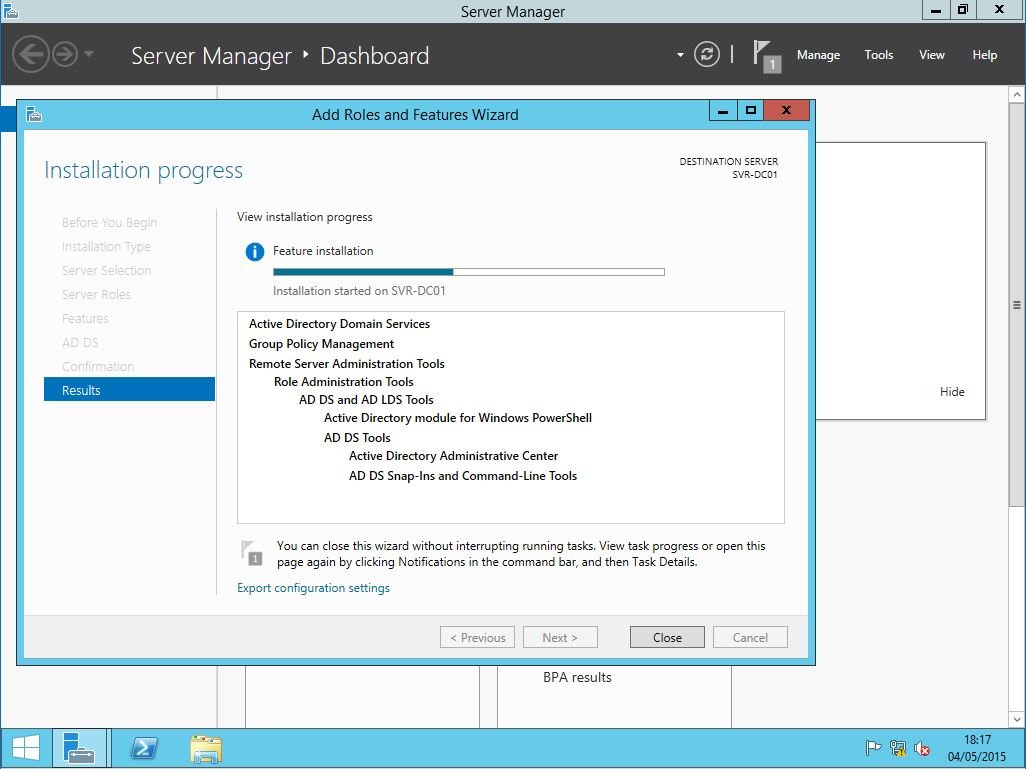Click Server Manager taskbar icon

(79, 748)
